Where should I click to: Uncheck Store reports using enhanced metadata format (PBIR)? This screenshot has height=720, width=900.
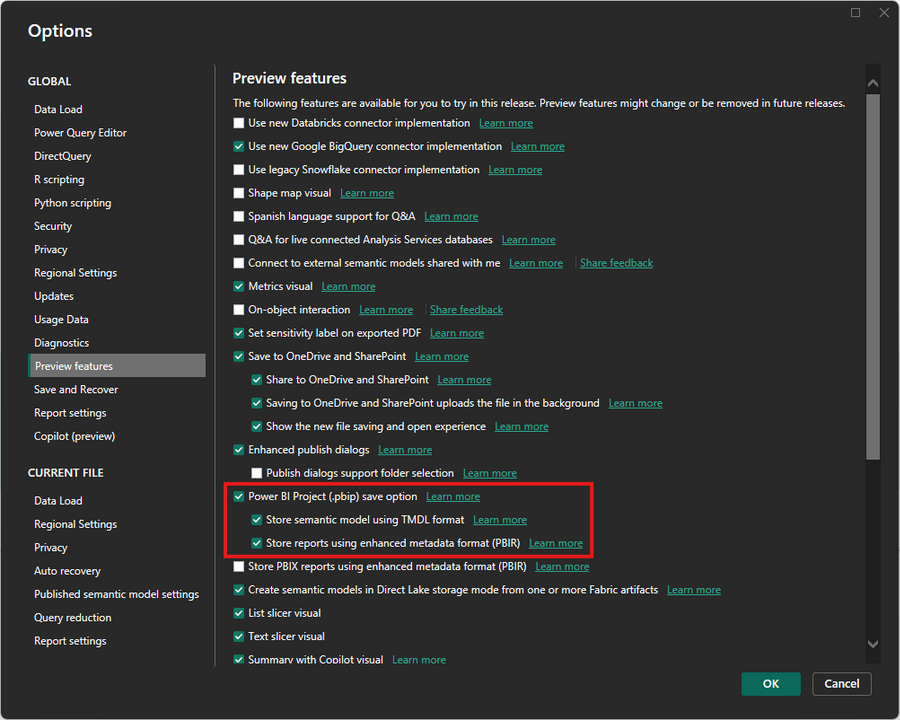coord(257,543)
